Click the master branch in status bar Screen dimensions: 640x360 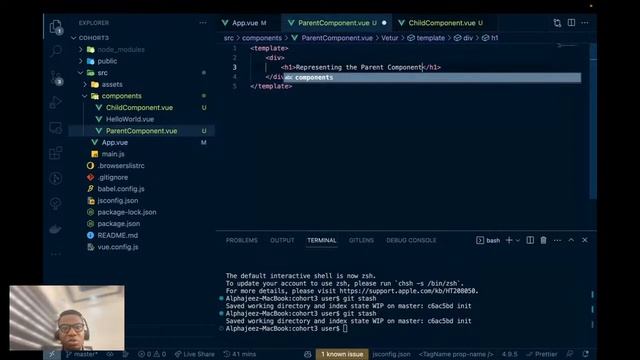[82, 354]
